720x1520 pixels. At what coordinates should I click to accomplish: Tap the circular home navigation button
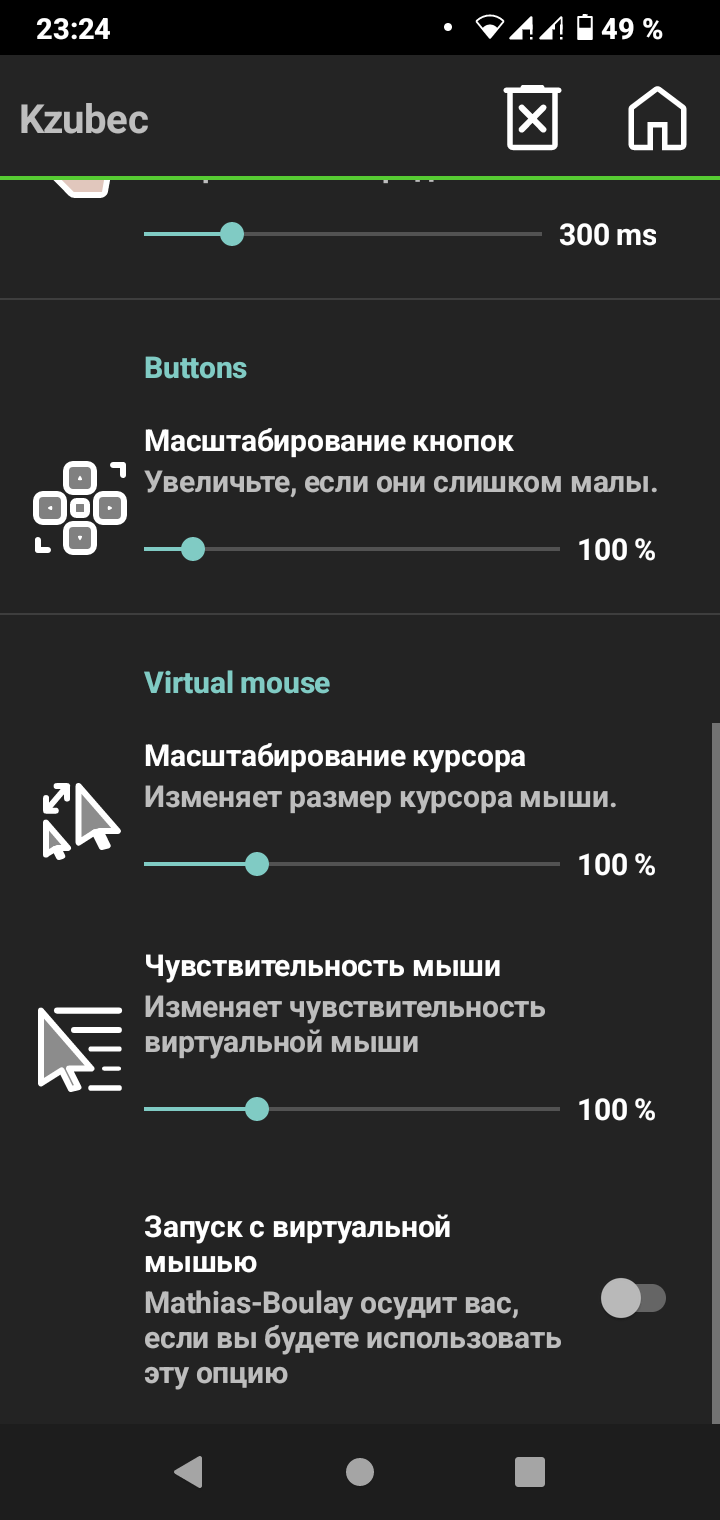click(x=360, y=1471)
